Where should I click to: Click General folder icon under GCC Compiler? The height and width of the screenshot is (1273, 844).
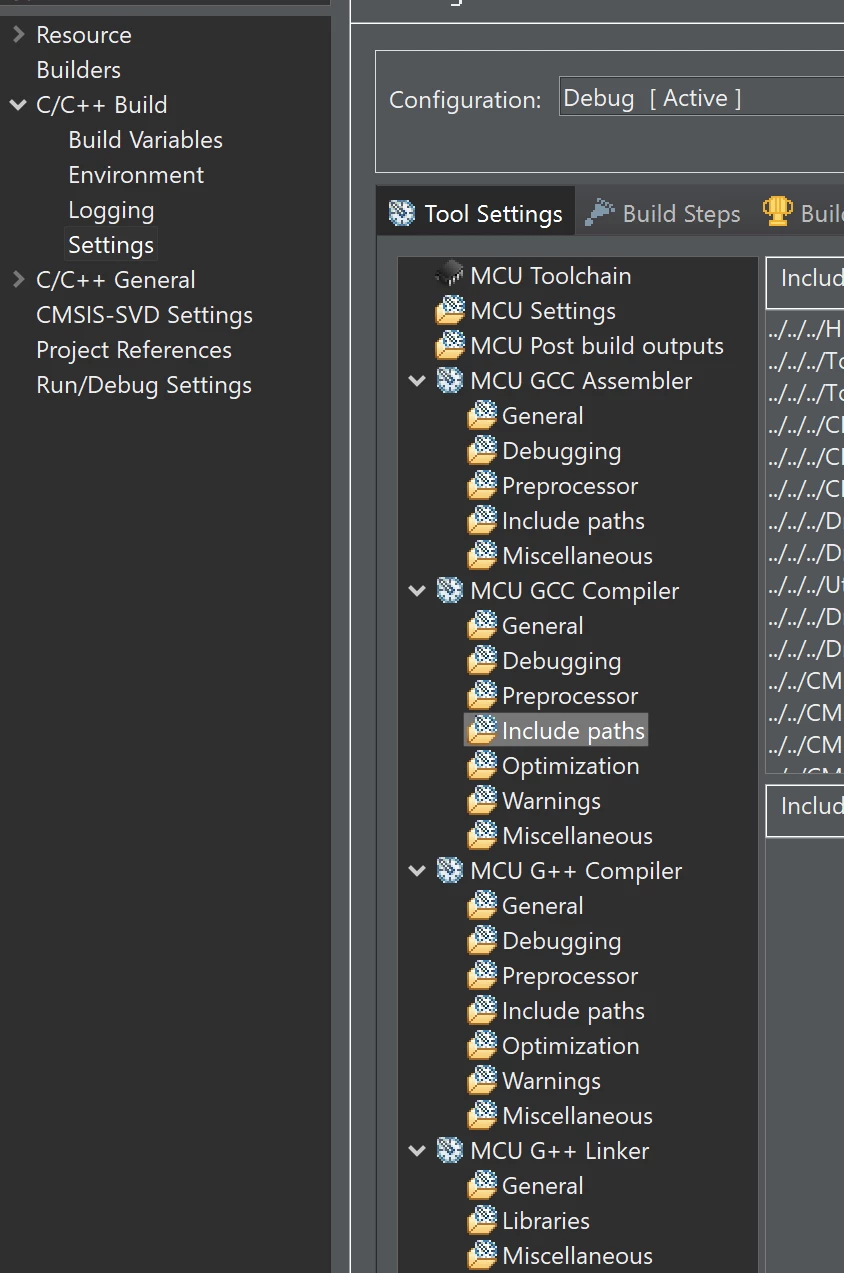(483, 625)
